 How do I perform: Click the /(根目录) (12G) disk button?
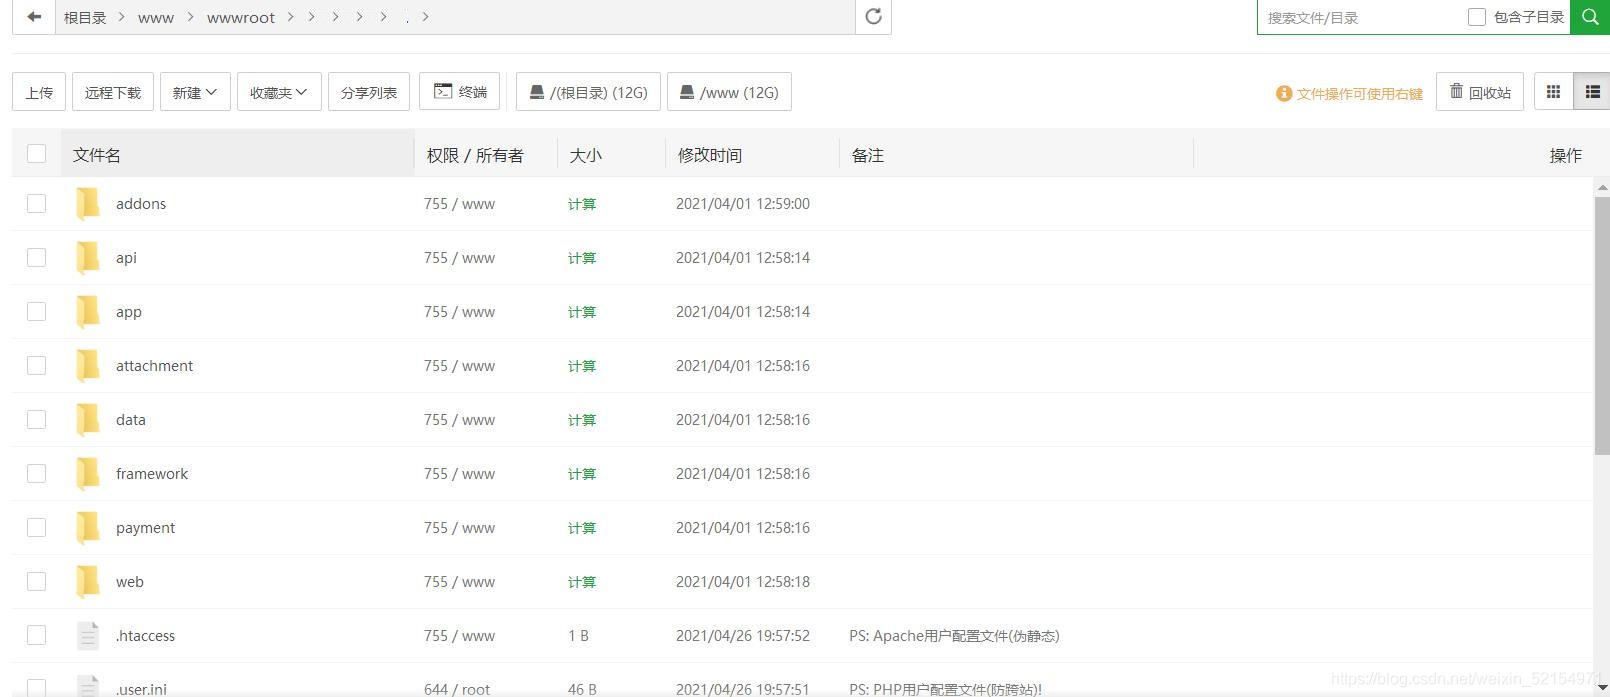(588, 92)
